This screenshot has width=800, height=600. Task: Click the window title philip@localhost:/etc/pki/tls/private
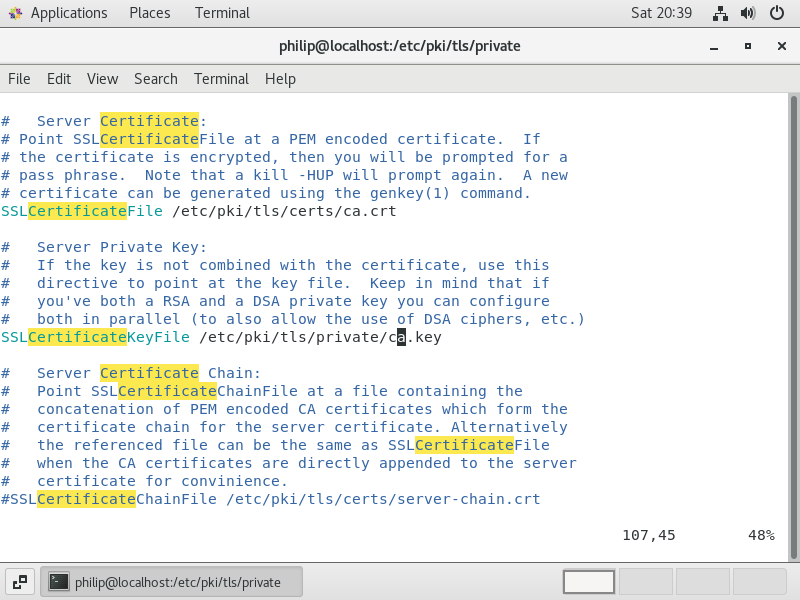pos(399,46)
